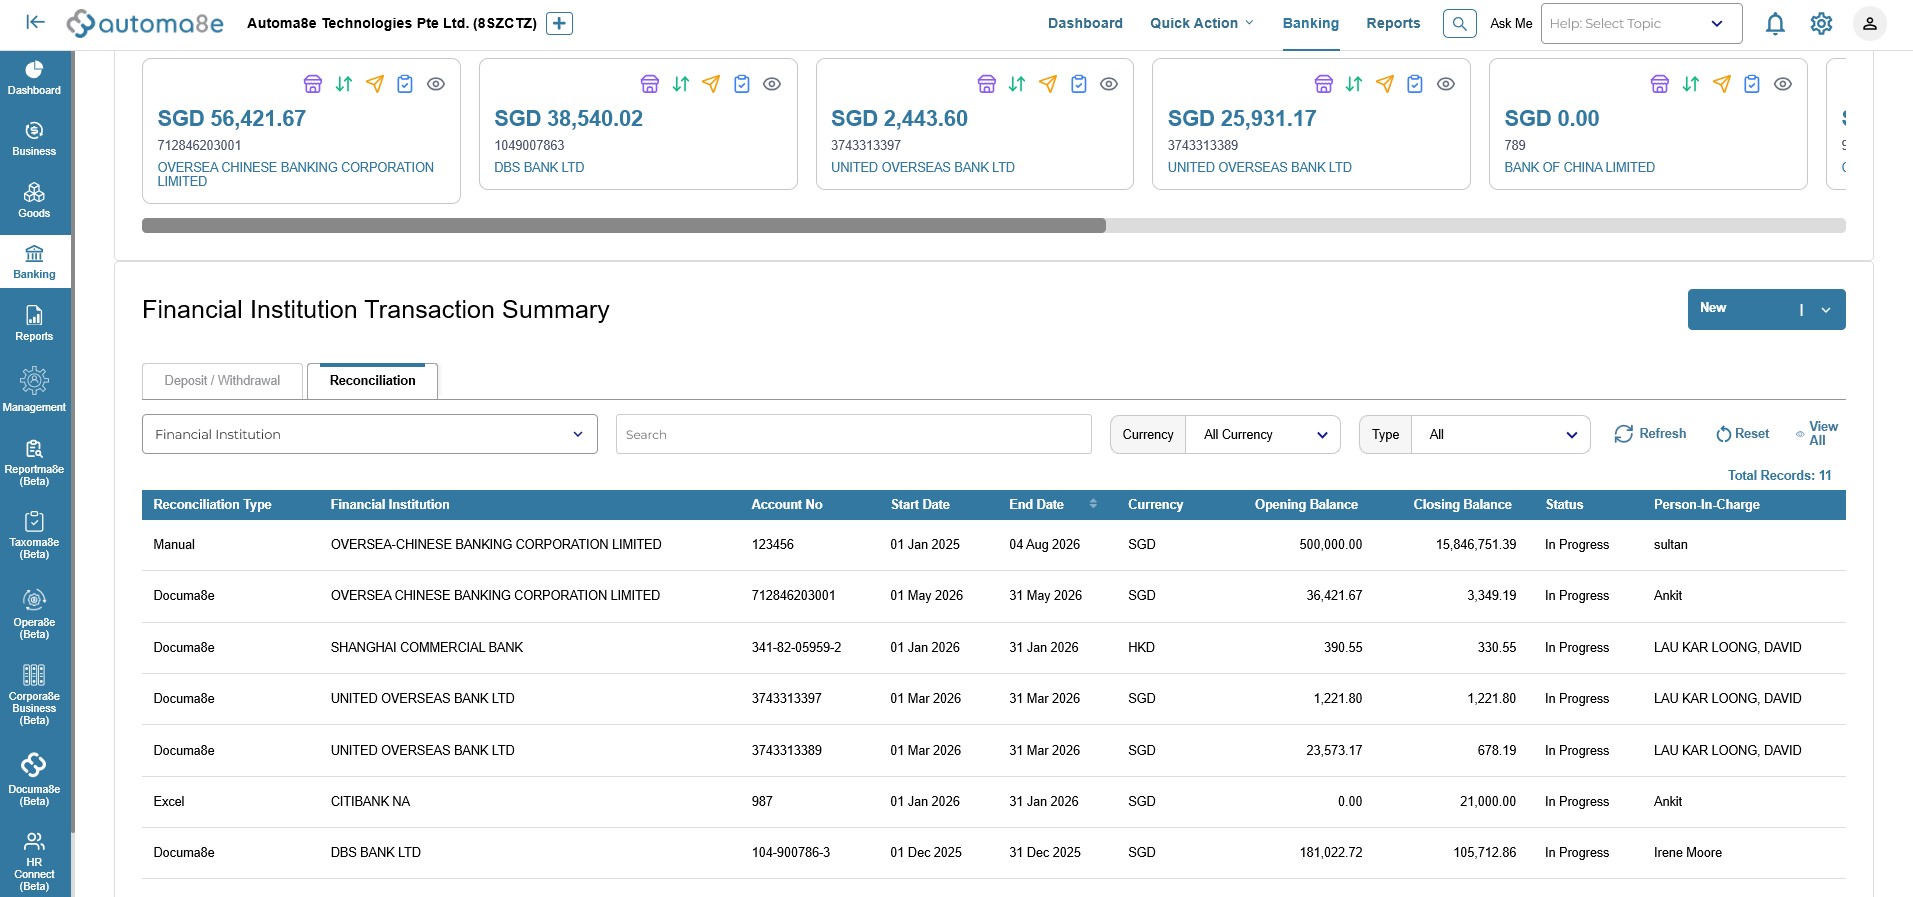
Task: Open Corpora8e Business (Beta) in the sidebar
Action: (x=34, y=694)
